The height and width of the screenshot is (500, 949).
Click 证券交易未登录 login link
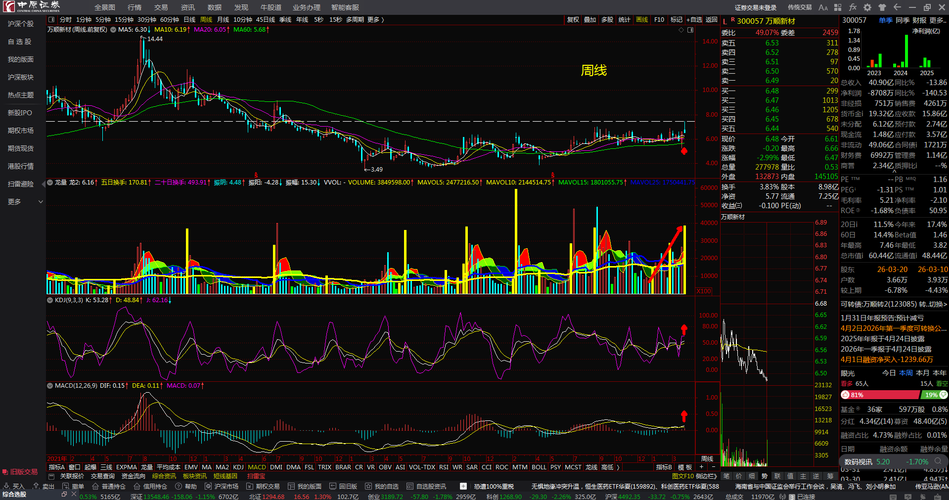coord(755,8)
